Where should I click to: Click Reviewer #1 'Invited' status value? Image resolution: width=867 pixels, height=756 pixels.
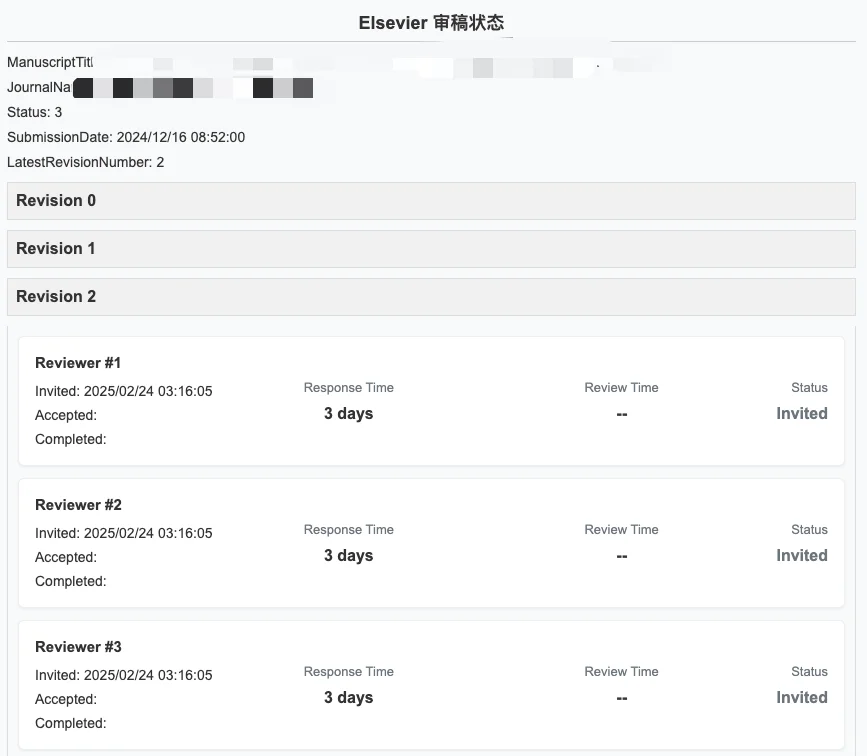(x=802, y=414)
